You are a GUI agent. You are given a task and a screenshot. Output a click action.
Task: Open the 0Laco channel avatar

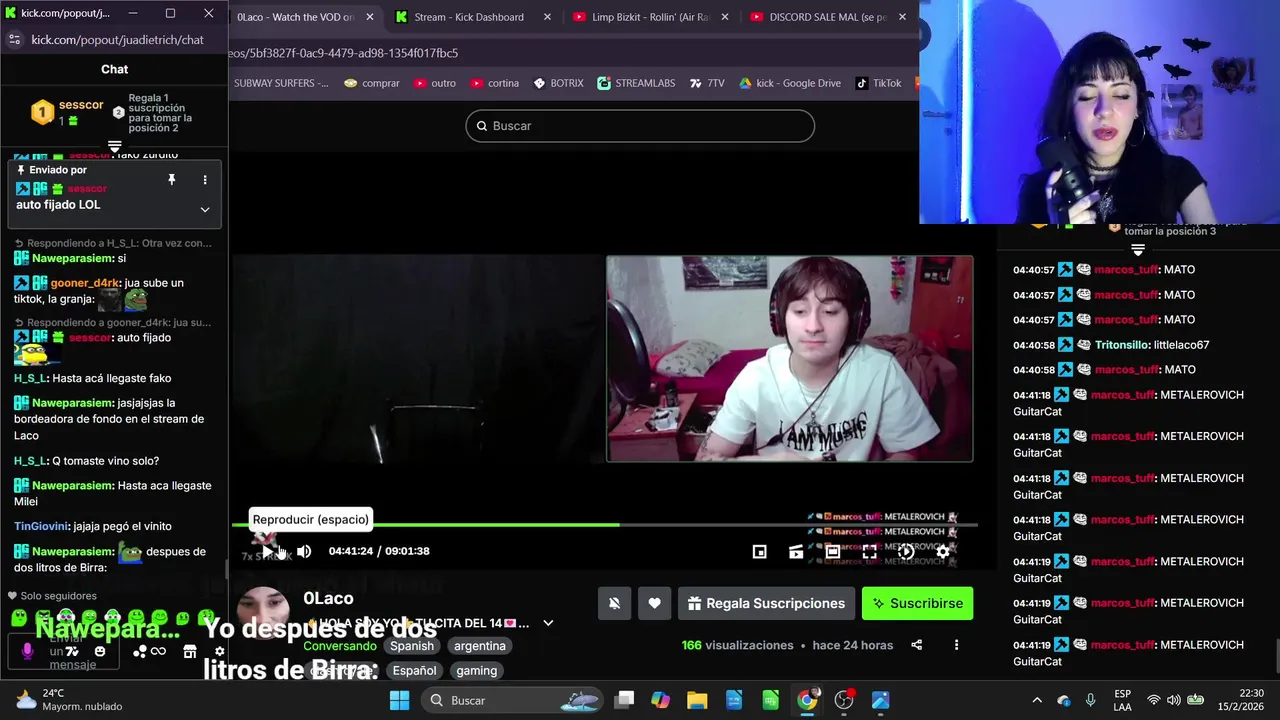click(x=263, y=614)
